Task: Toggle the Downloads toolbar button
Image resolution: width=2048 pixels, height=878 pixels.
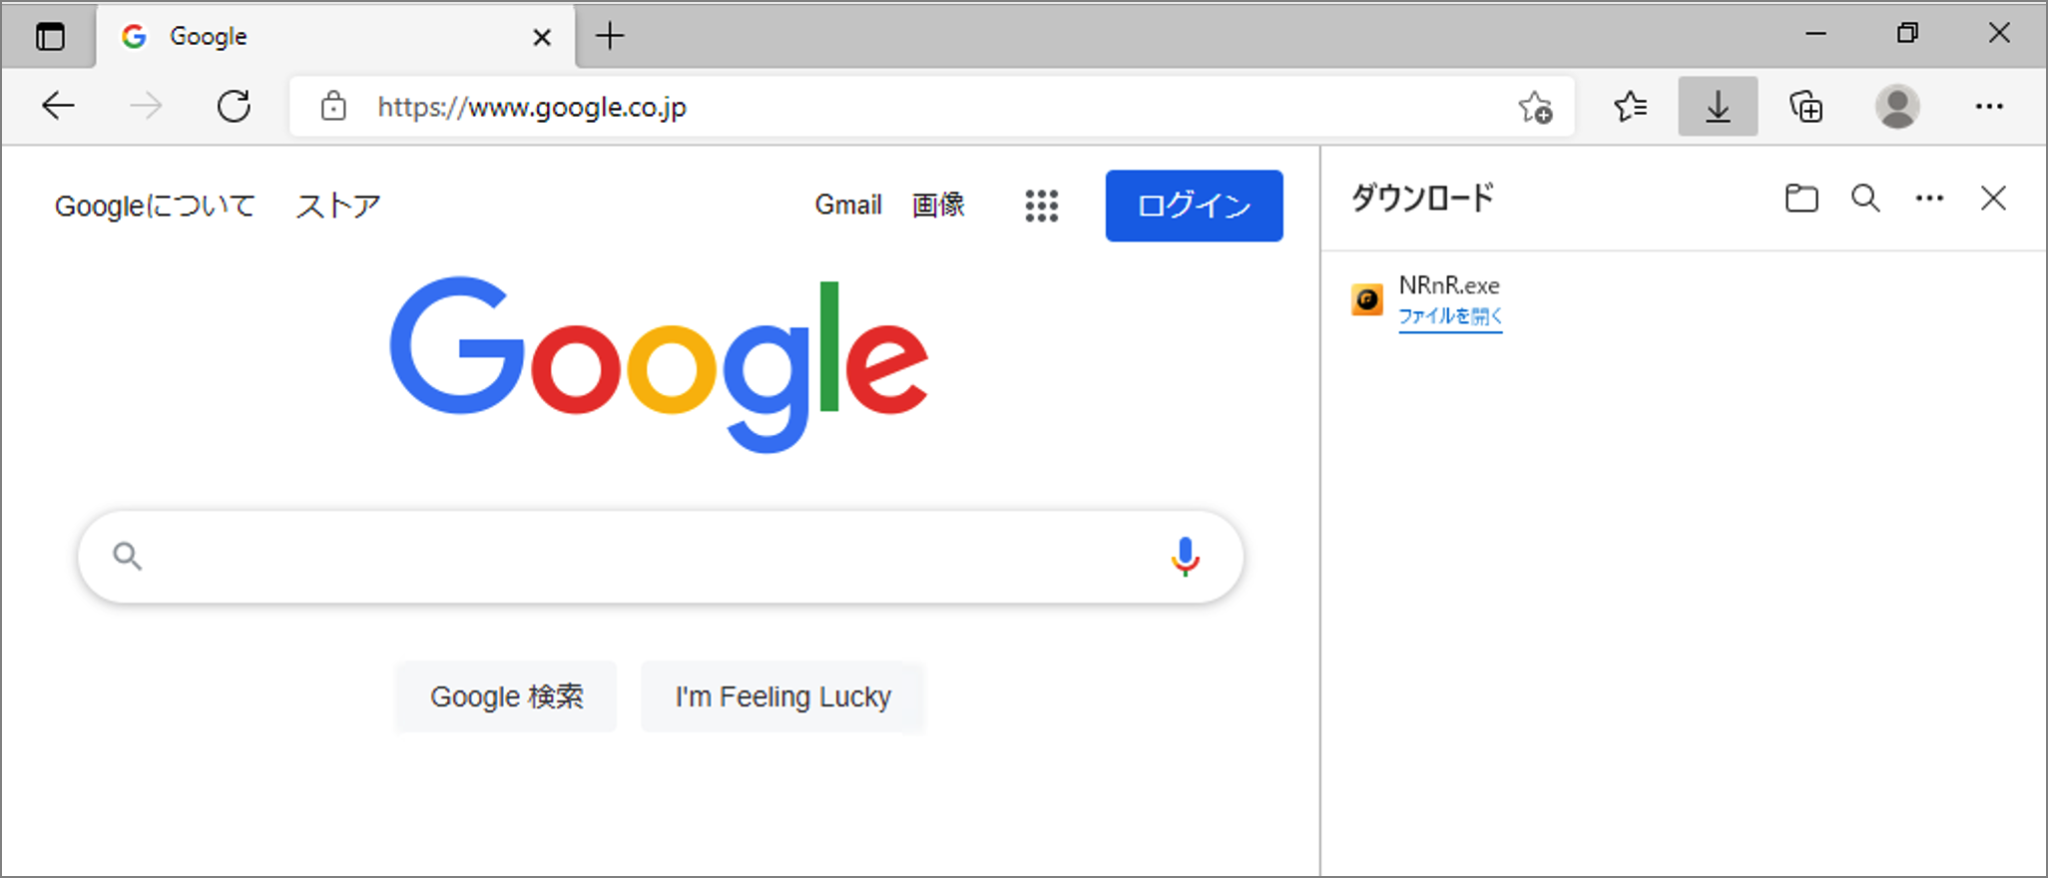Action: [x=1717, y=106]
